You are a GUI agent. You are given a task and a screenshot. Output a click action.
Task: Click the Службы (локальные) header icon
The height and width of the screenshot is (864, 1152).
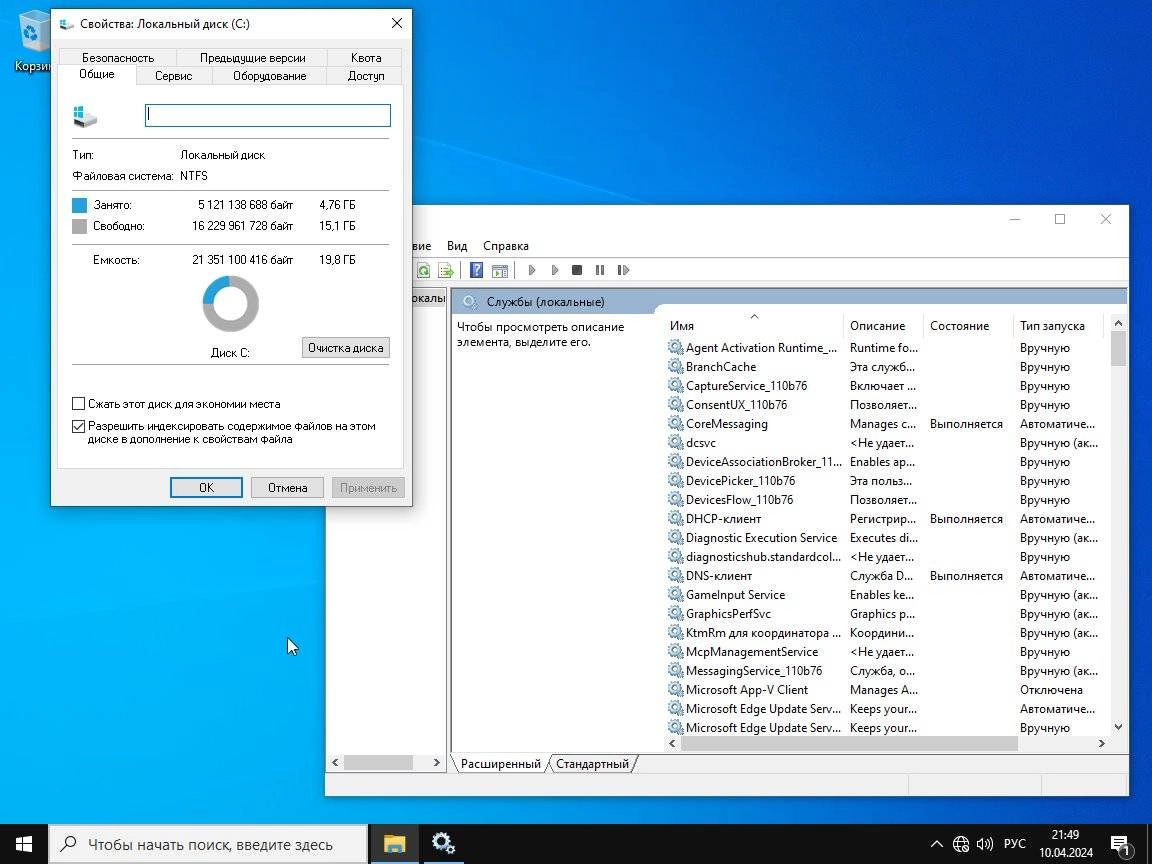[x=469, y=302]
